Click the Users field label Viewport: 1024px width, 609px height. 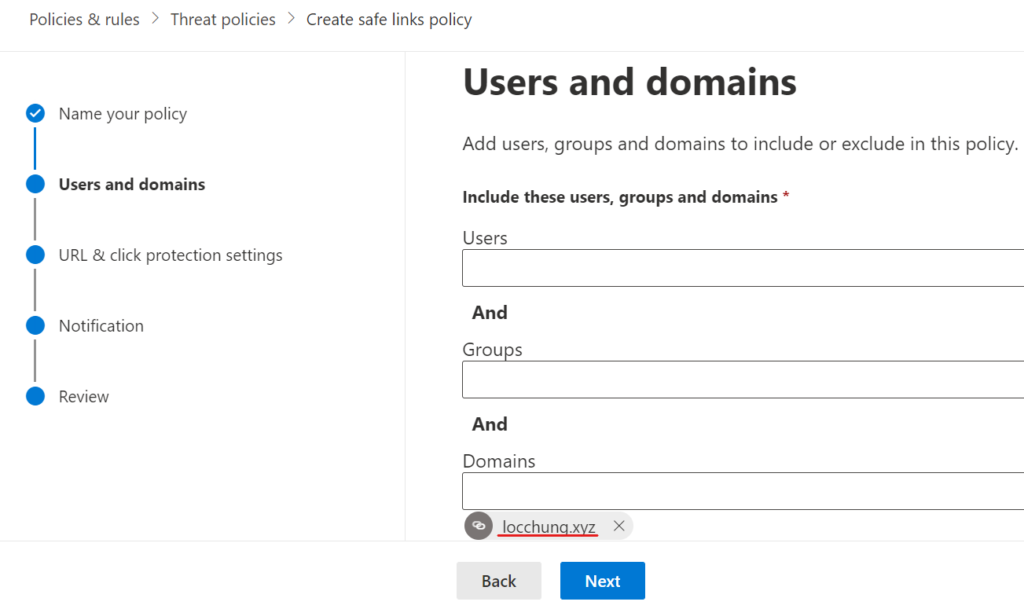pos(485,238)
